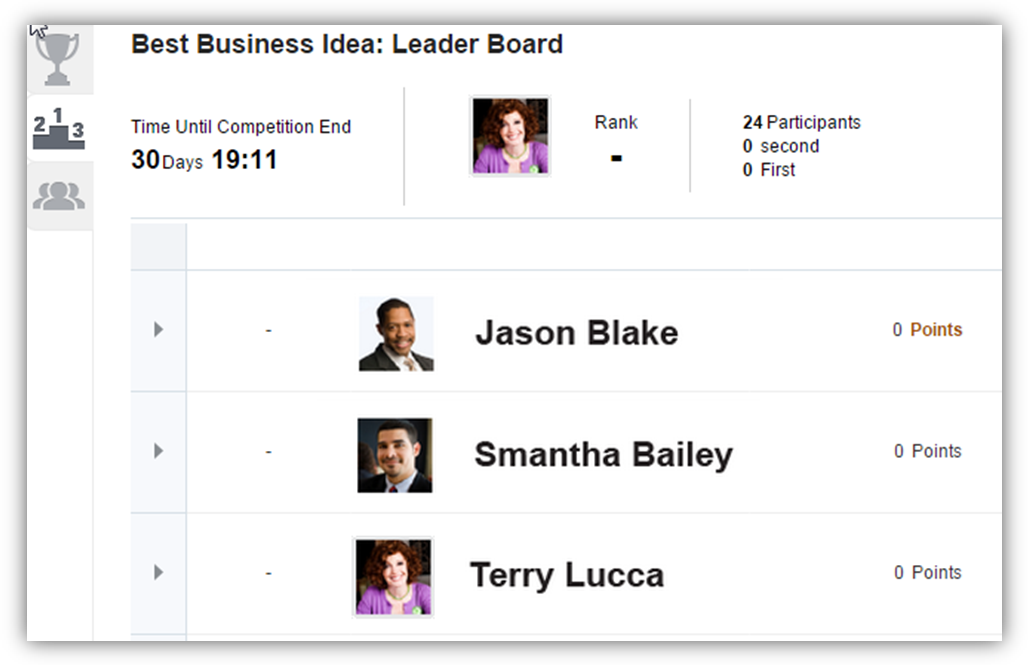Open the participants group icon
1028x665 pixels.
coord(58,195)
